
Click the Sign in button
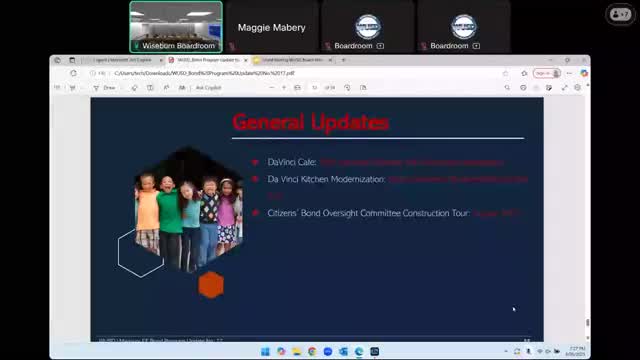tap(547, 73)
